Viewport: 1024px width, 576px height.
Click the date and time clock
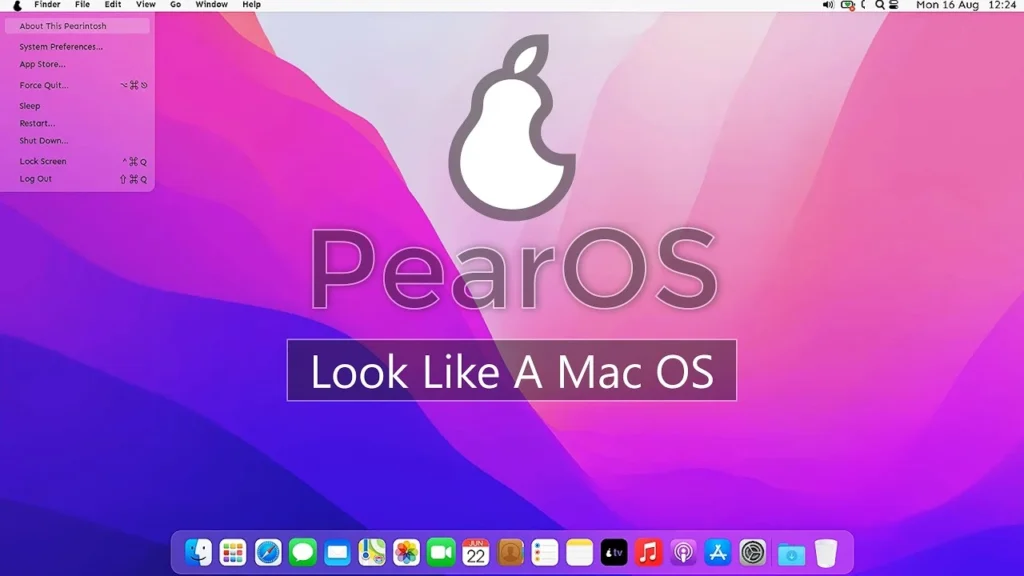click(x=966, y=5)
